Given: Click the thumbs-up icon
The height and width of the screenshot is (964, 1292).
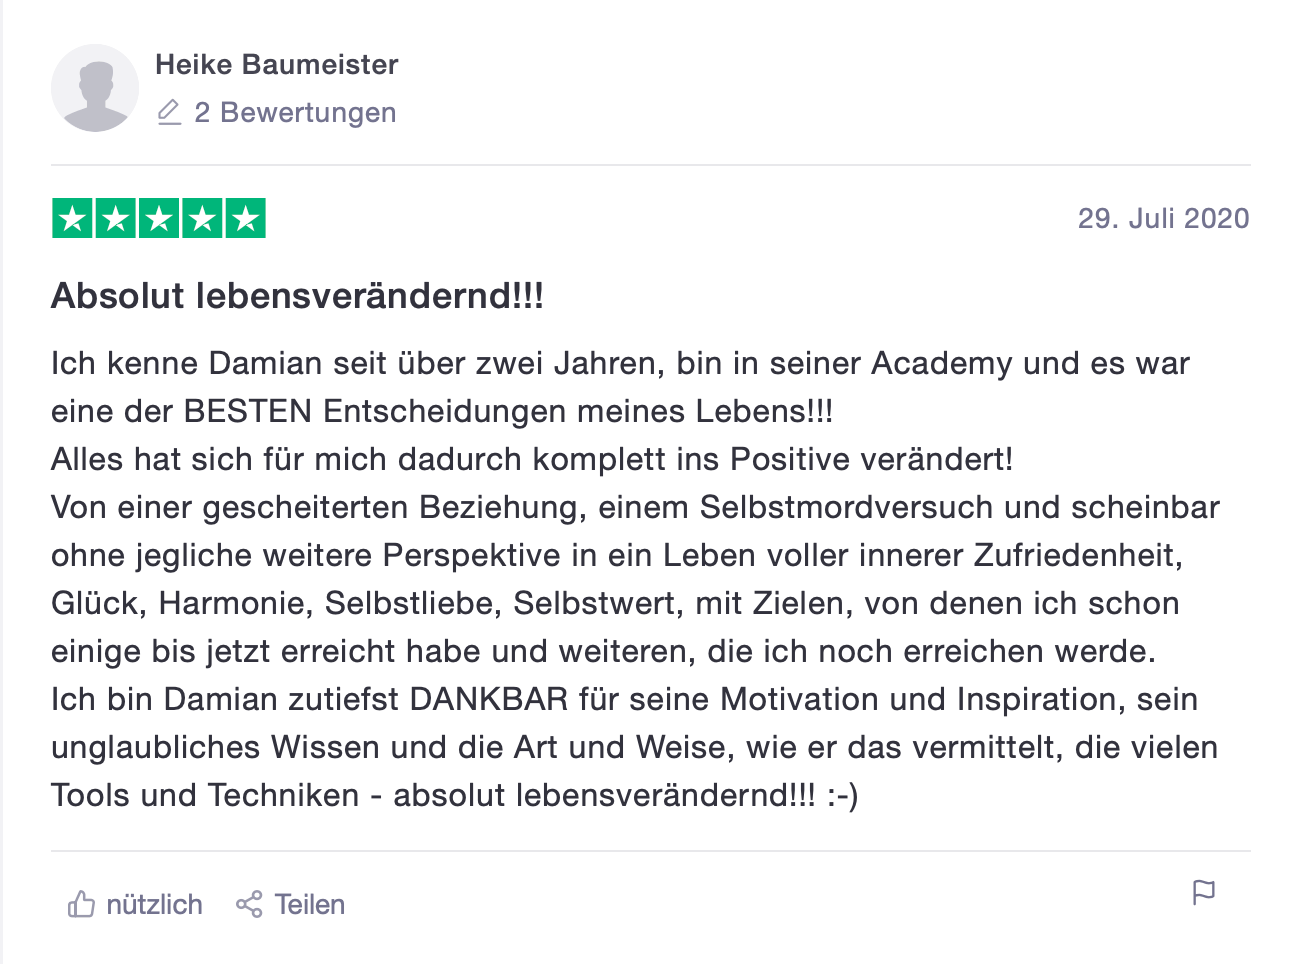Looking at the screenshot, I should coord(81,904).
